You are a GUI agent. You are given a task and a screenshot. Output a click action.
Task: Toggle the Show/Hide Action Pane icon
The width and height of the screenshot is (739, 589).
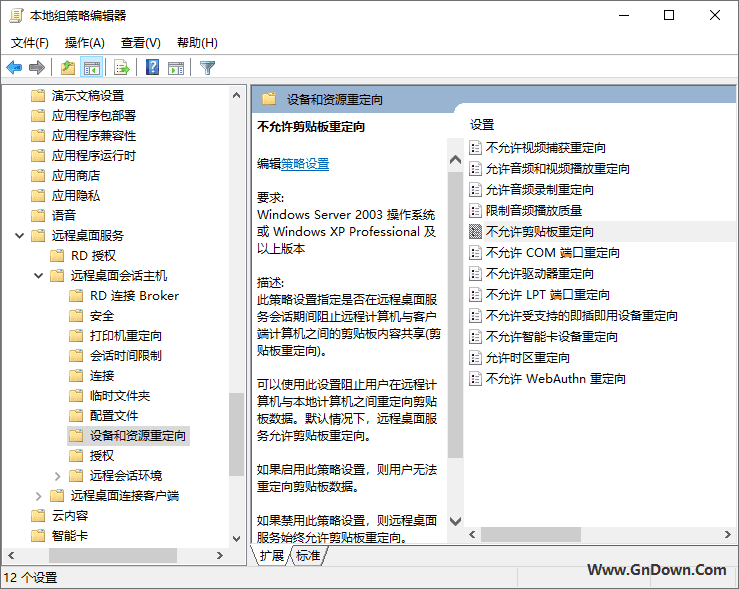pyautogui.click(x=176, y=68)
